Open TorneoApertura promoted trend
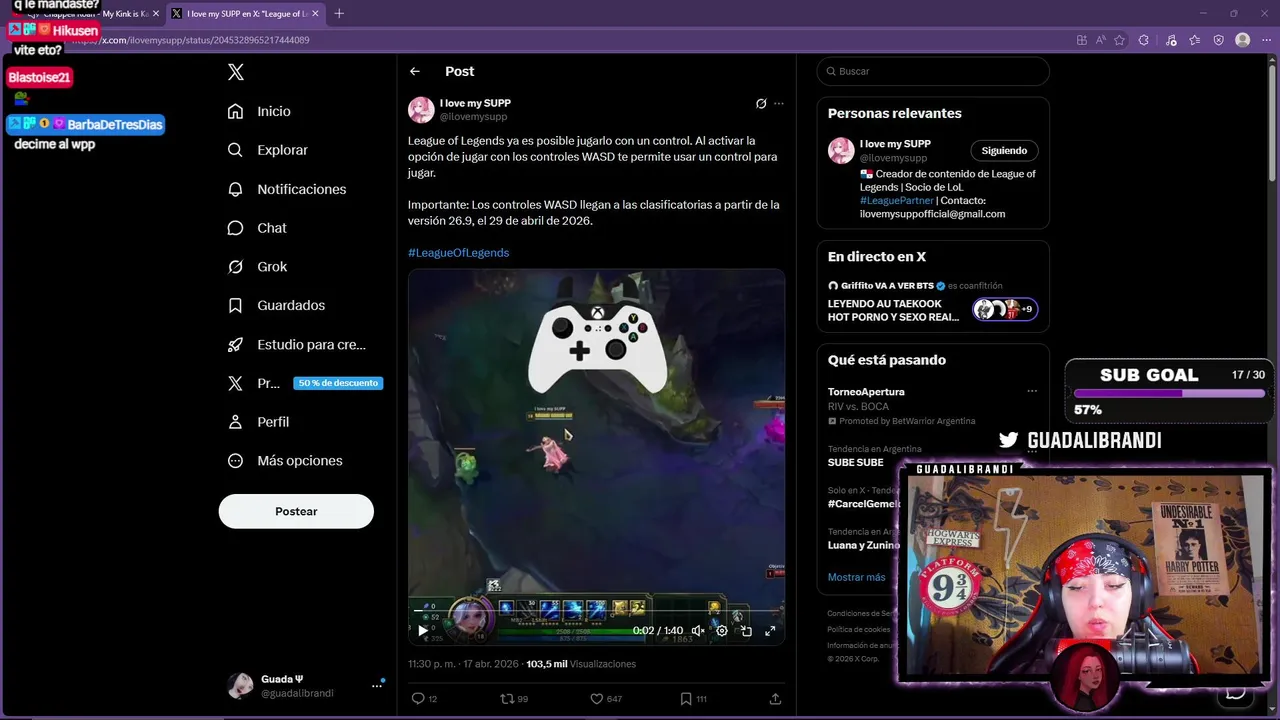 [866, 392]
